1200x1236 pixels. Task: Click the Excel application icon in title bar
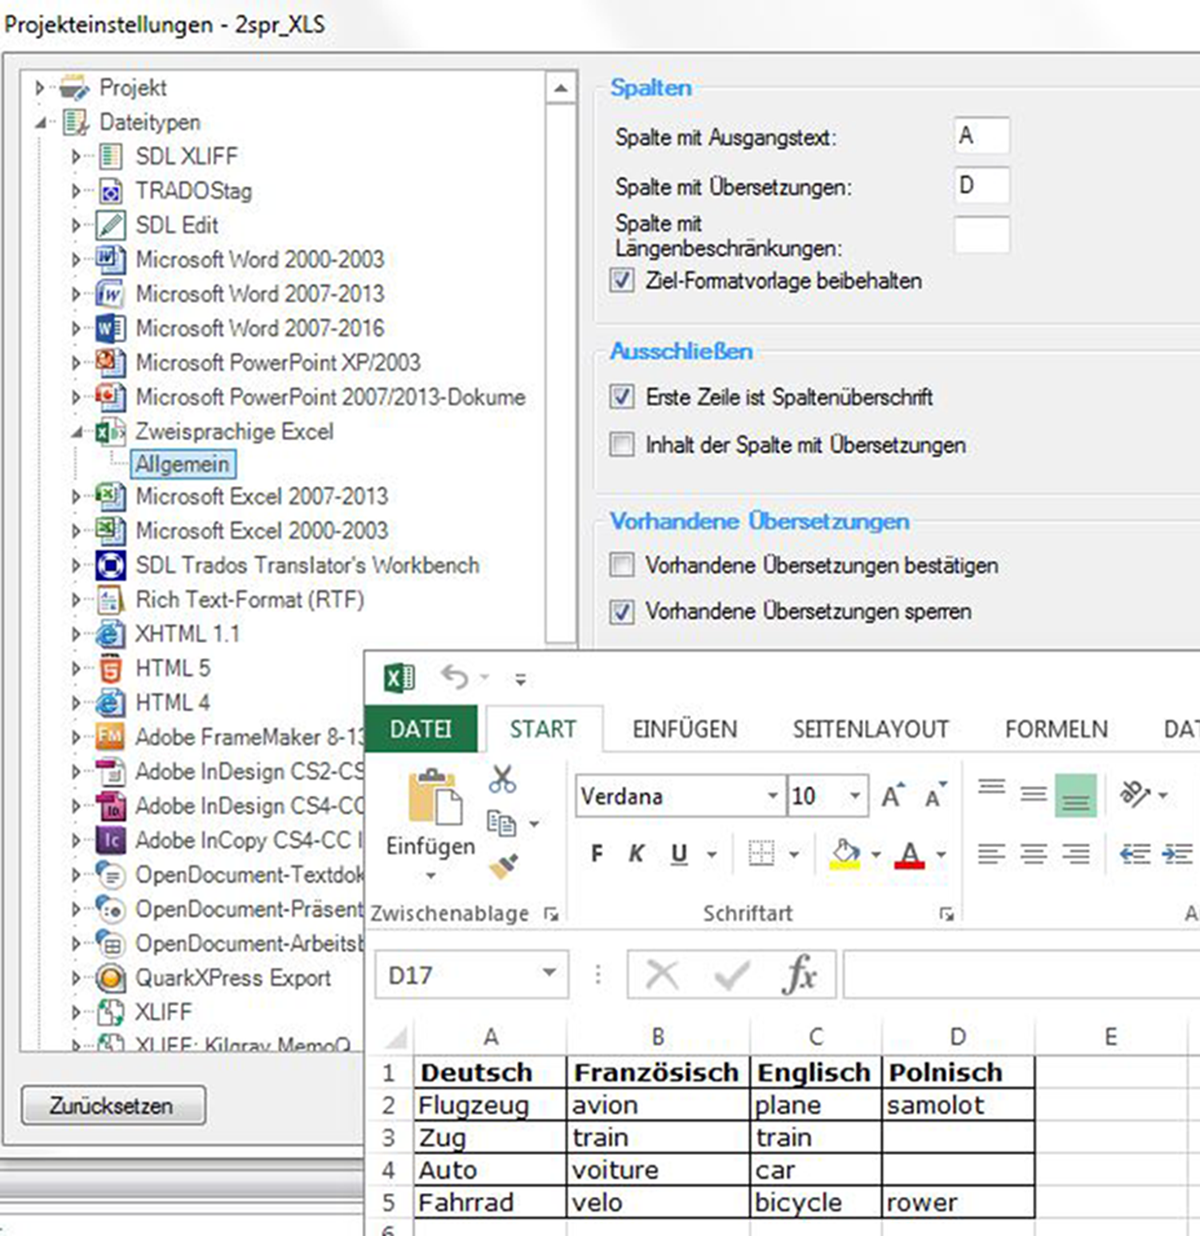400,678
